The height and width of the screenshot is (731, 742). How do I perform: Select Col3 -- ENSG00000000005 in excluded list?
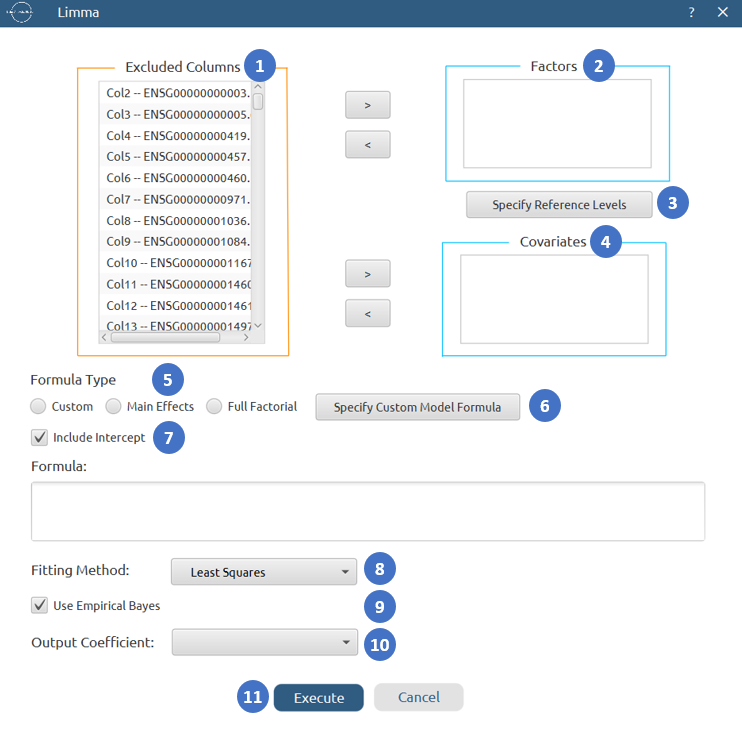click(x=176, y=114)
